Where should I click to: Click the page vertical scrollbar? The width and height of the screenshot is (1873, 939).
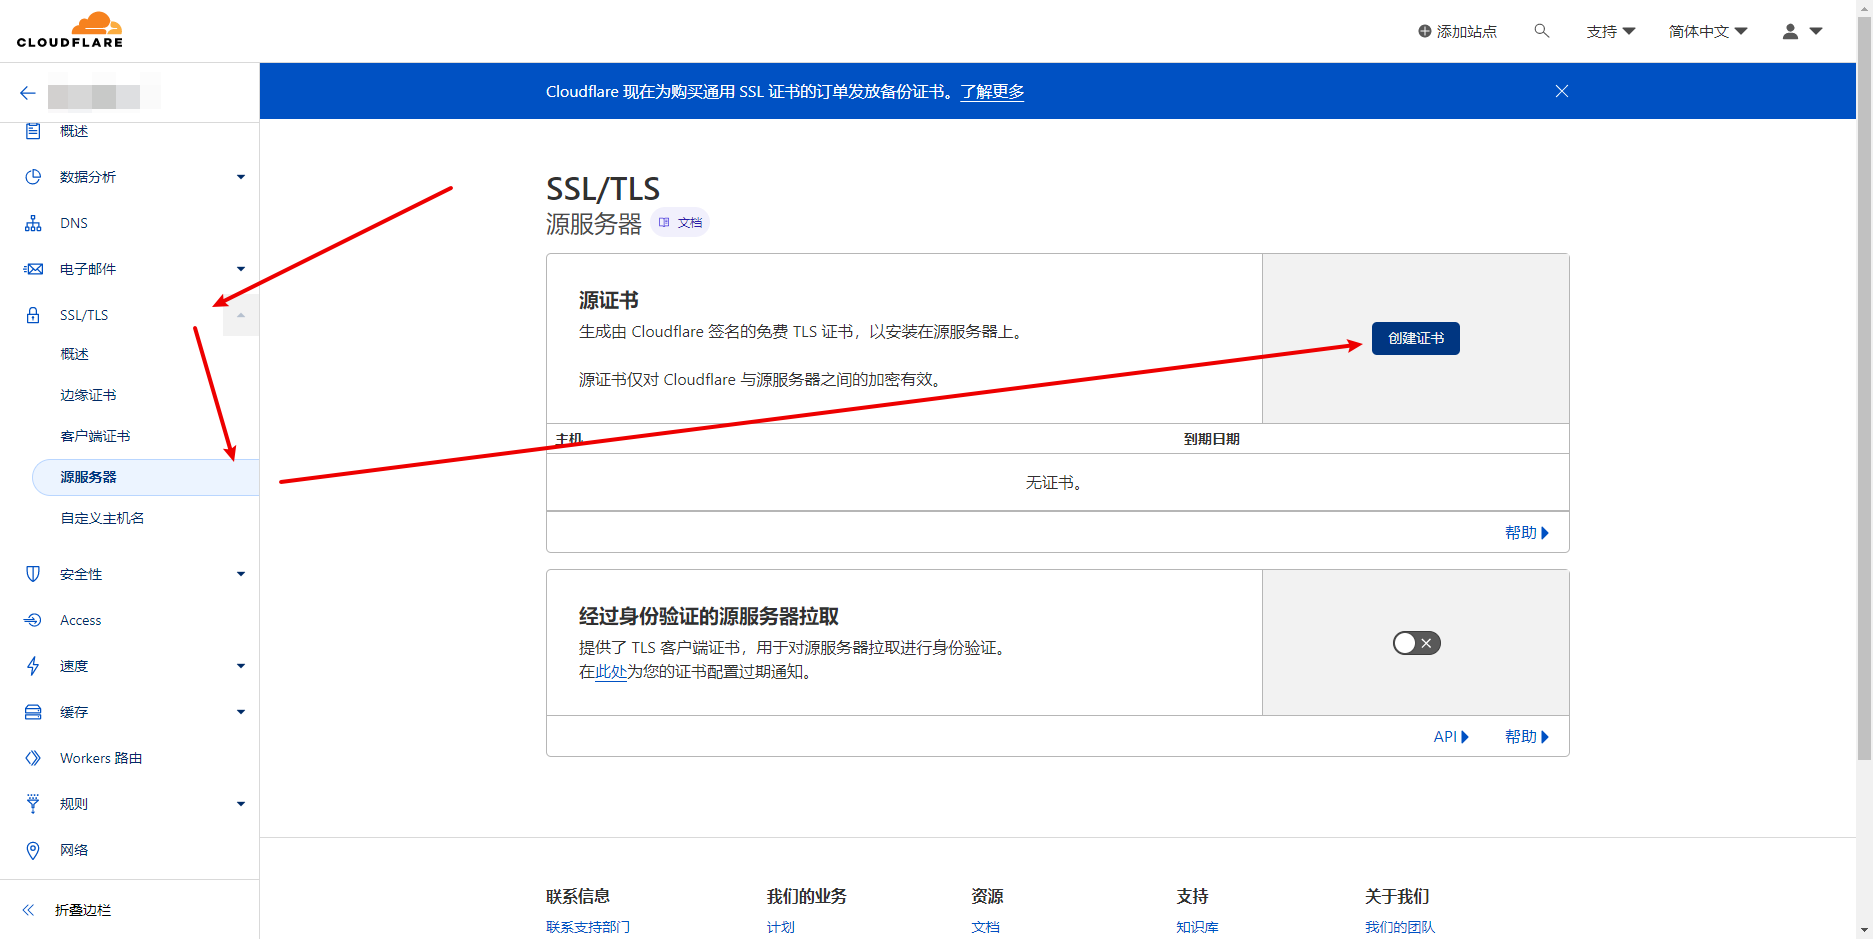click(1864, 388)
